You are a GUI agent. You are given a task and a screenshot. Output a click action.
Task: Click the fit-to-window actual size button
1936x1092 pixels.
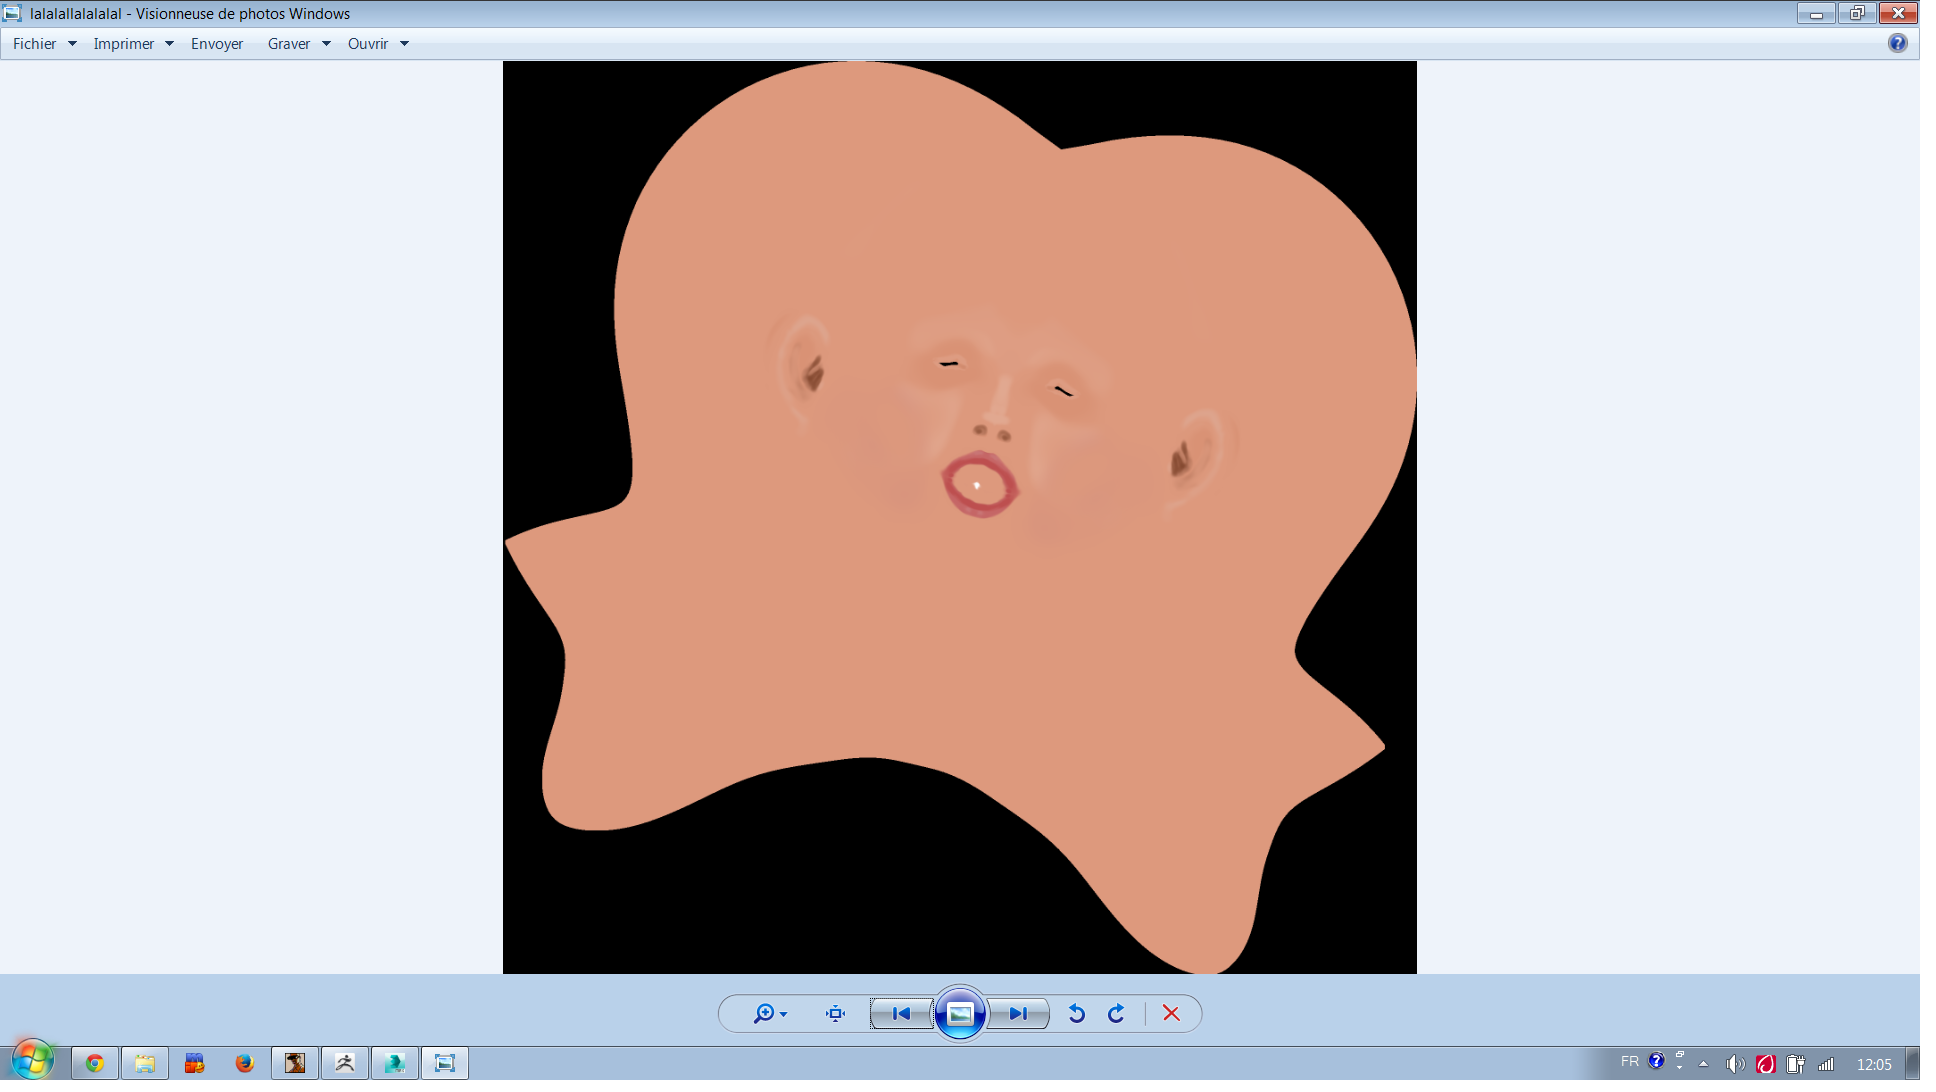(835, 1014)
